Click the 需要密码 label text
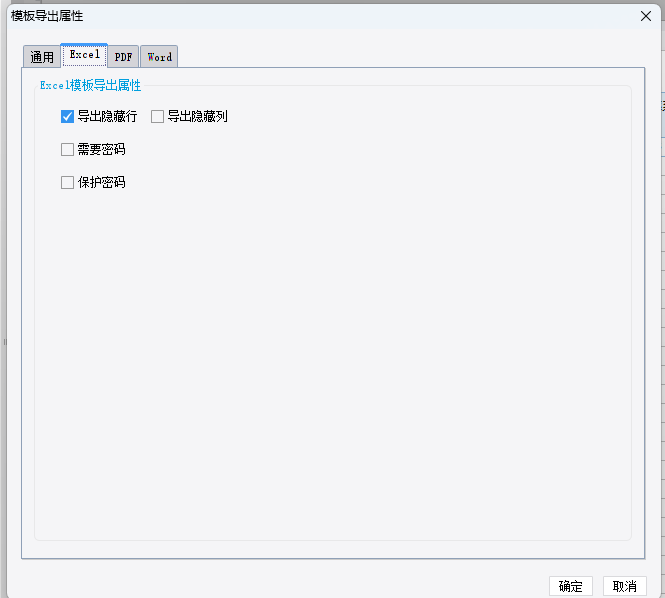665x598 pixels. 101,149
